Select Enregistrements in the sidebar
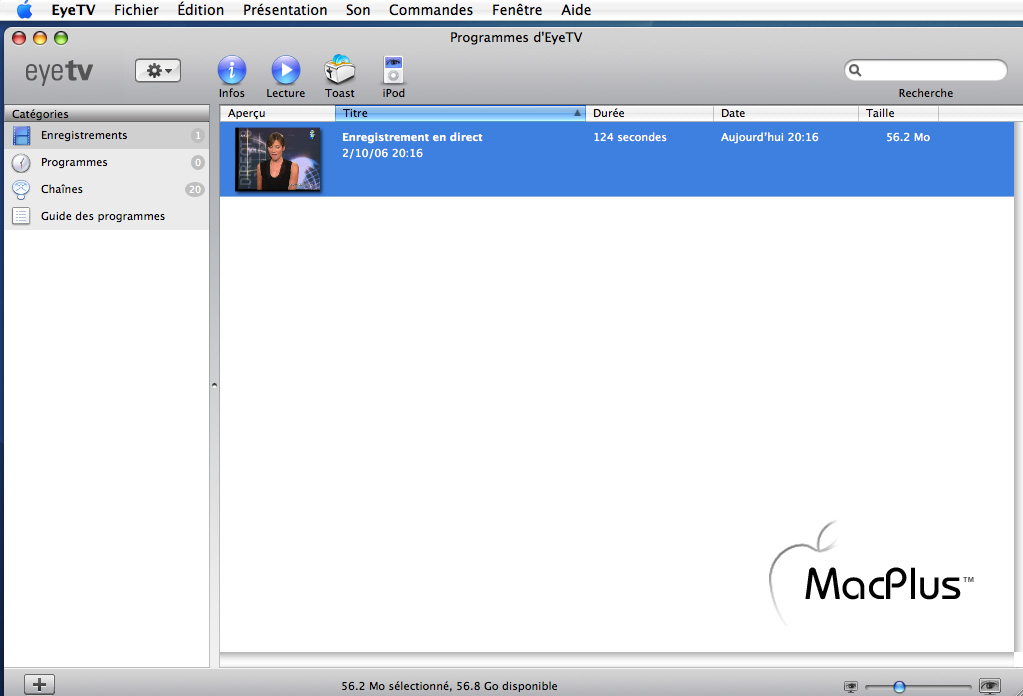Image resolution: width=1023 pixels, height=696 pixels. [107, 136]
